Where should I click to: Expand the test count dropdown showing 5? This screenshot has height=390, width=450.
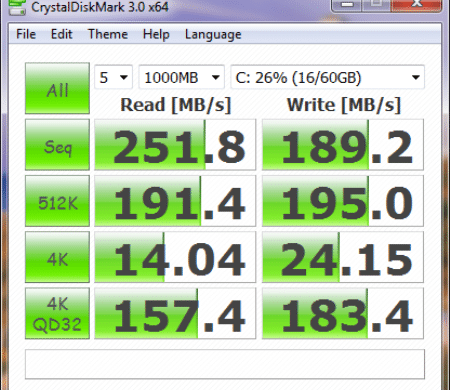114,77
